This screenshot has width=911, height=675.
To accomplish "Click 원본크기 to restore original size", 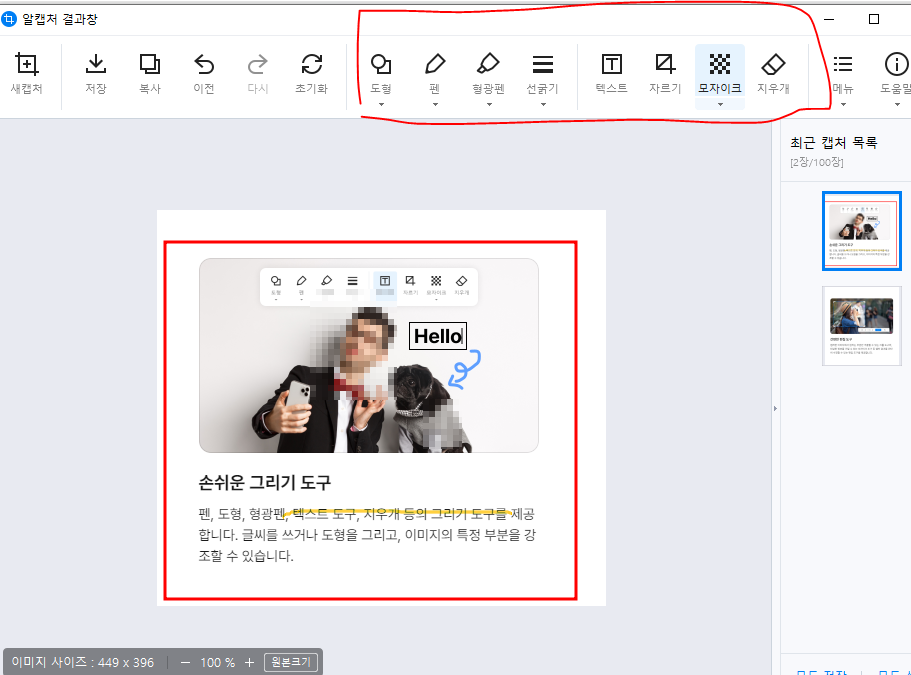I will 291,661.
